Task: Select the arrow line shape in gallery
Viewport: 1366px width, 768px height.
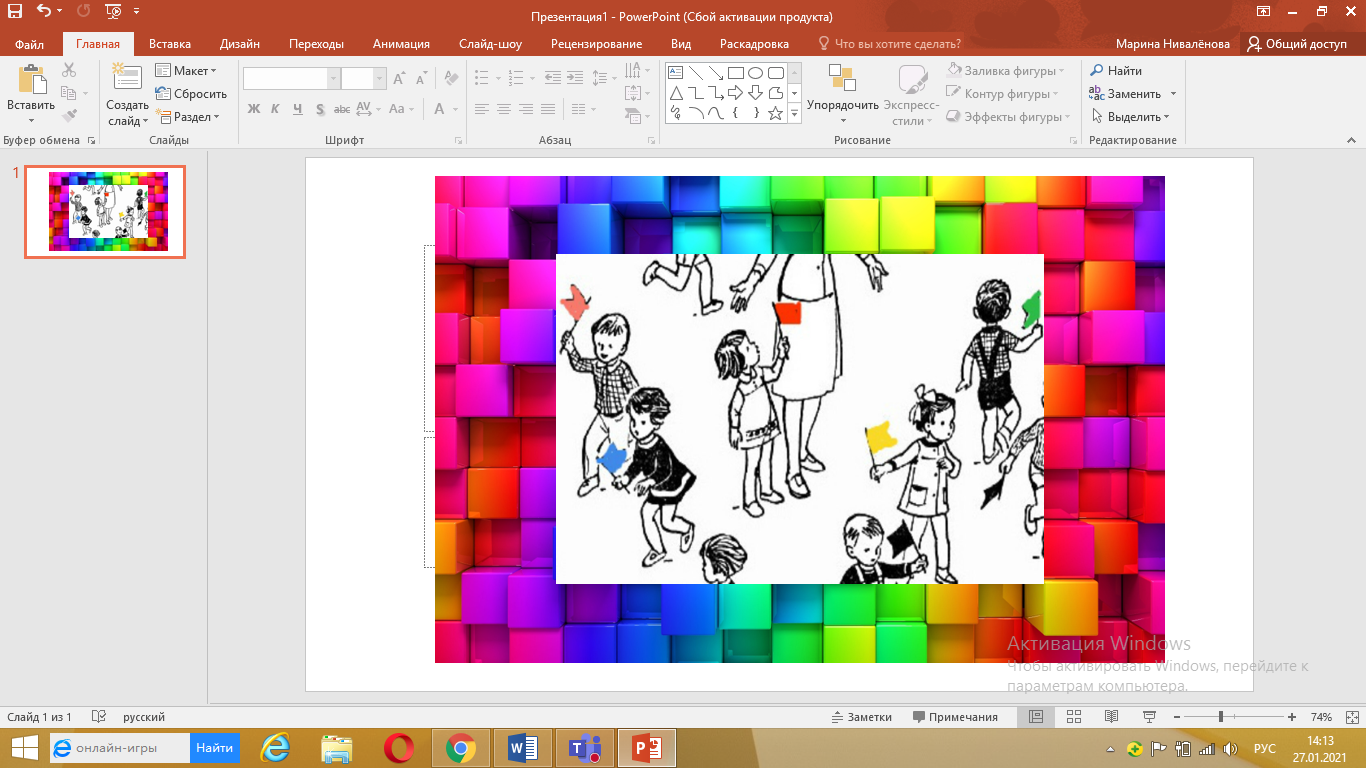Action: coord(715,72)
